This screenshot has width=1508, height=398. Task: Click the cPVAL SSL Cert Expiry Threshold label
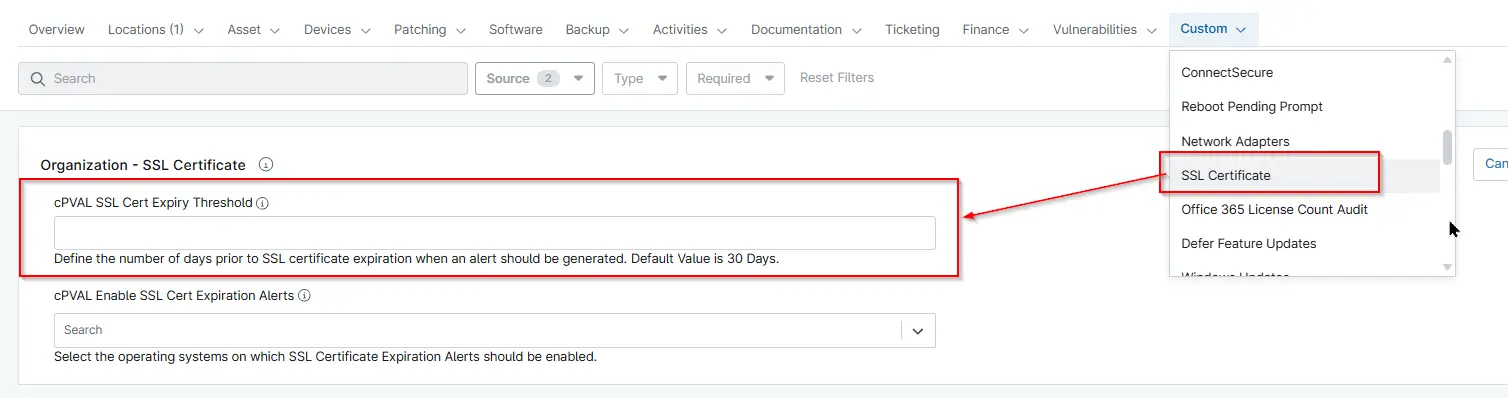[x=153, y=203]
